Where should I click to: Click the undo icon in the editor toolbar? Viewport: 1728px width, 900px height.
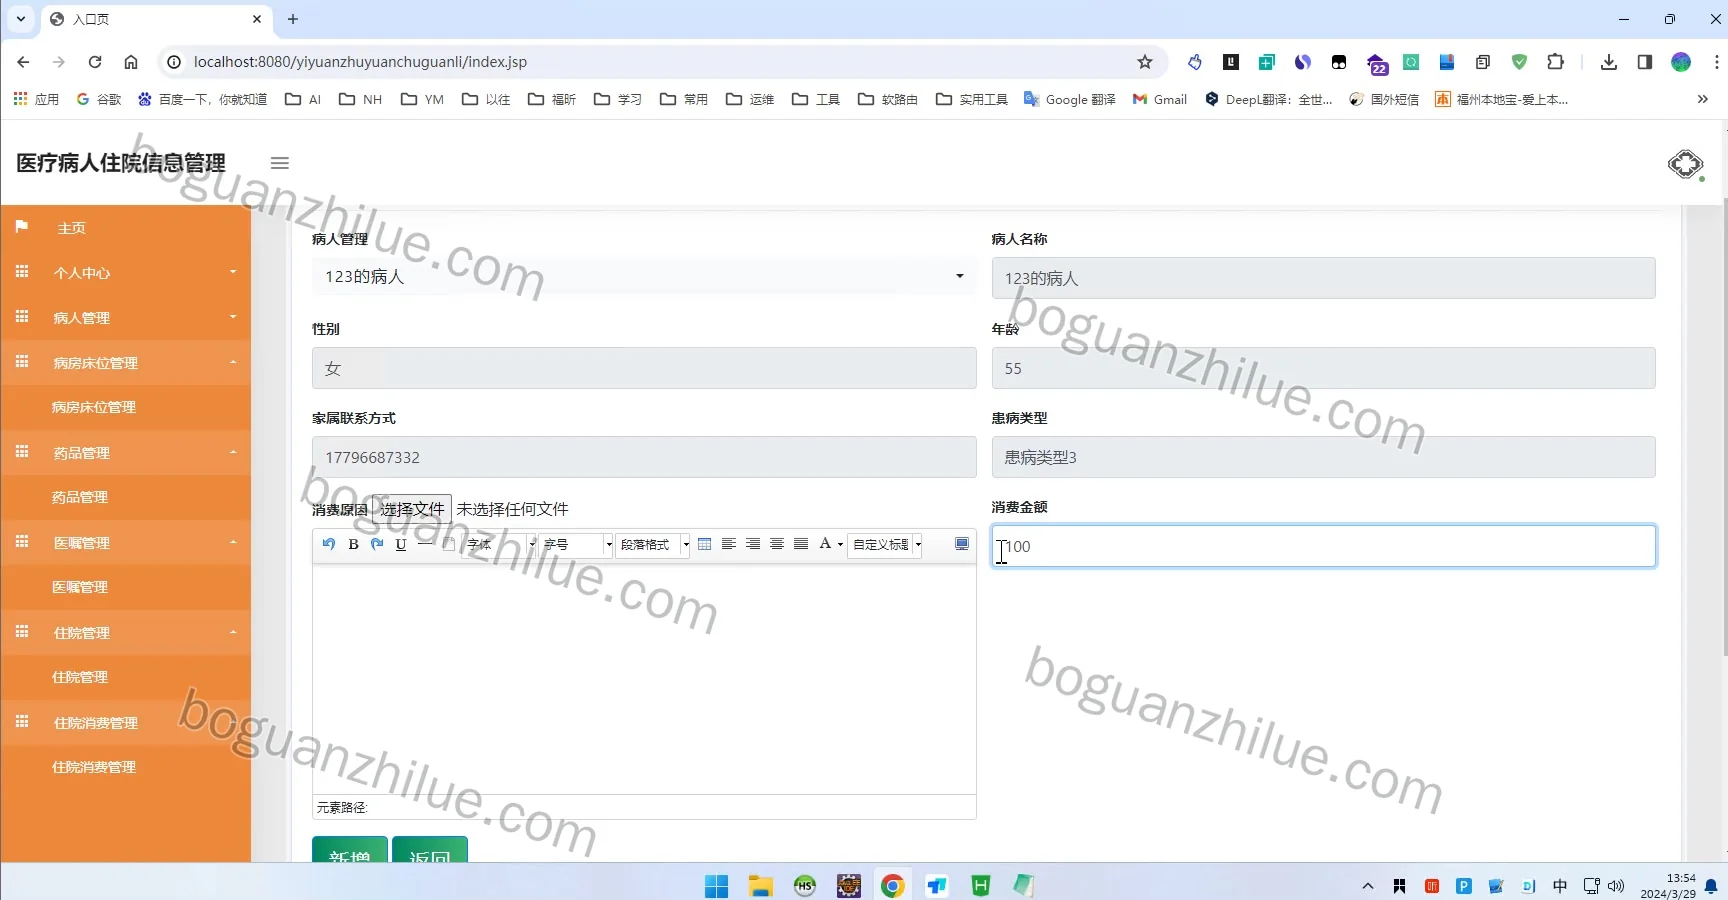329,544
